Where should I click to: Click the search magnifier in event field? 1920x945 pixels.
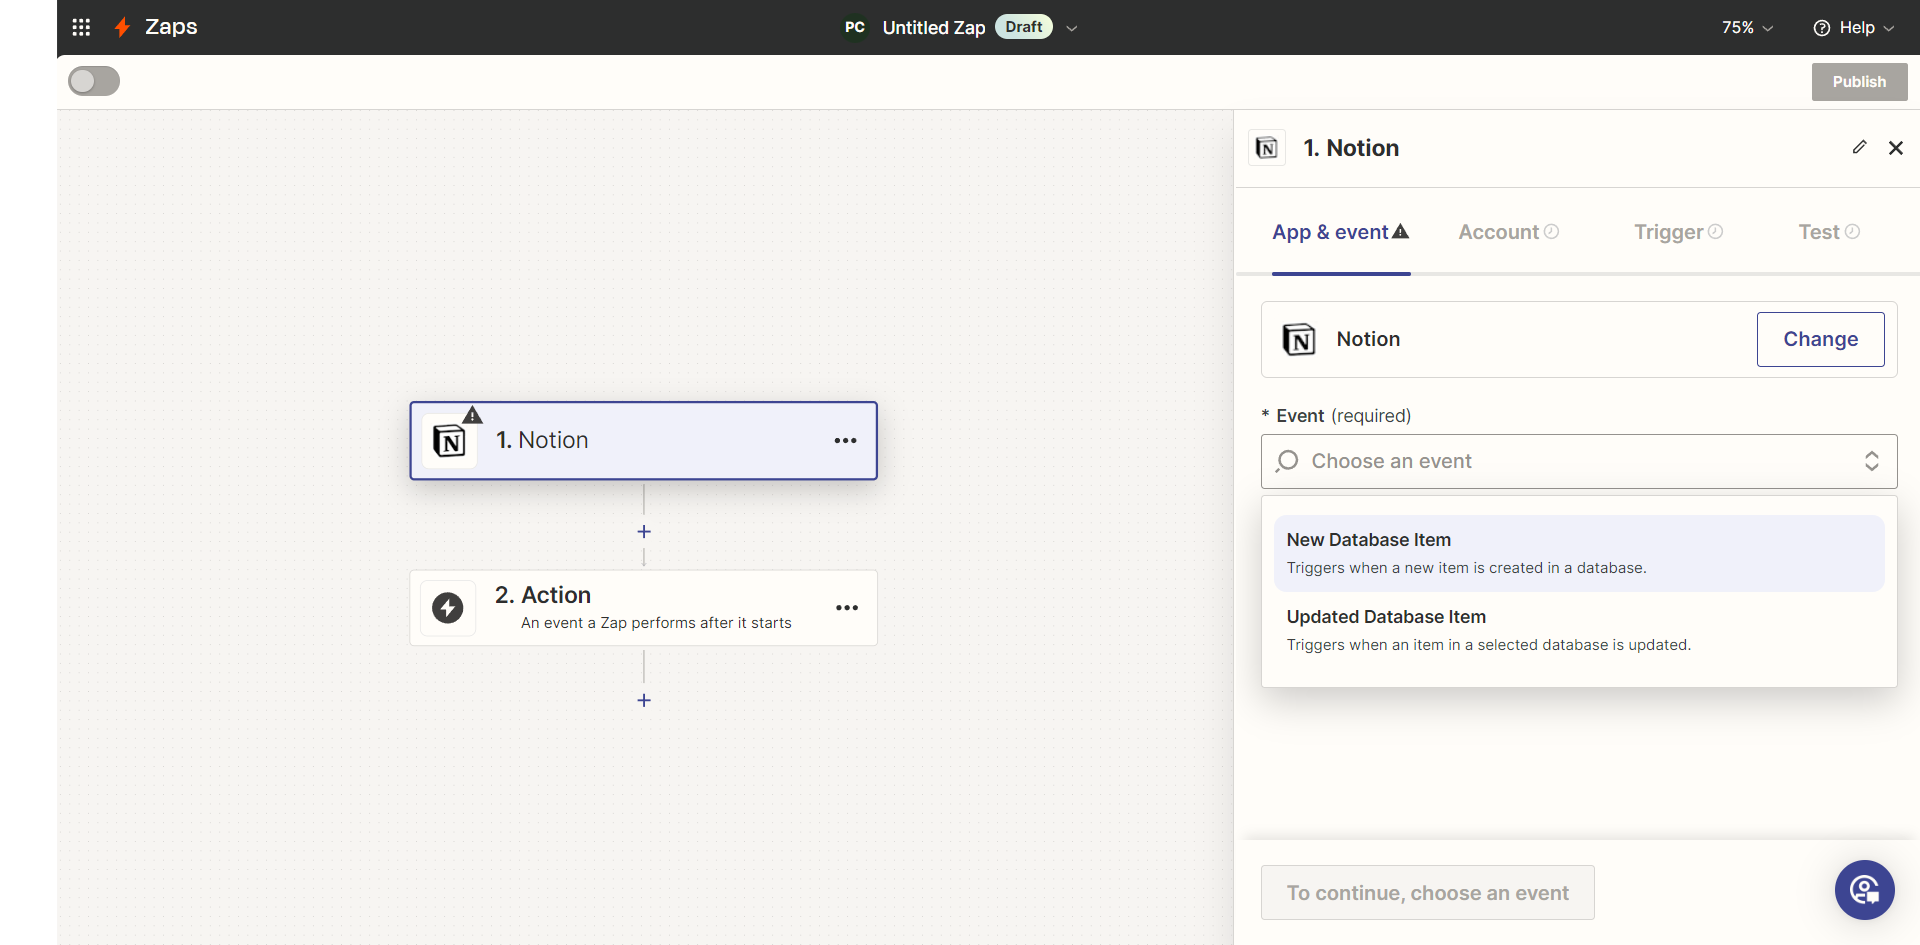(1287, 461)
